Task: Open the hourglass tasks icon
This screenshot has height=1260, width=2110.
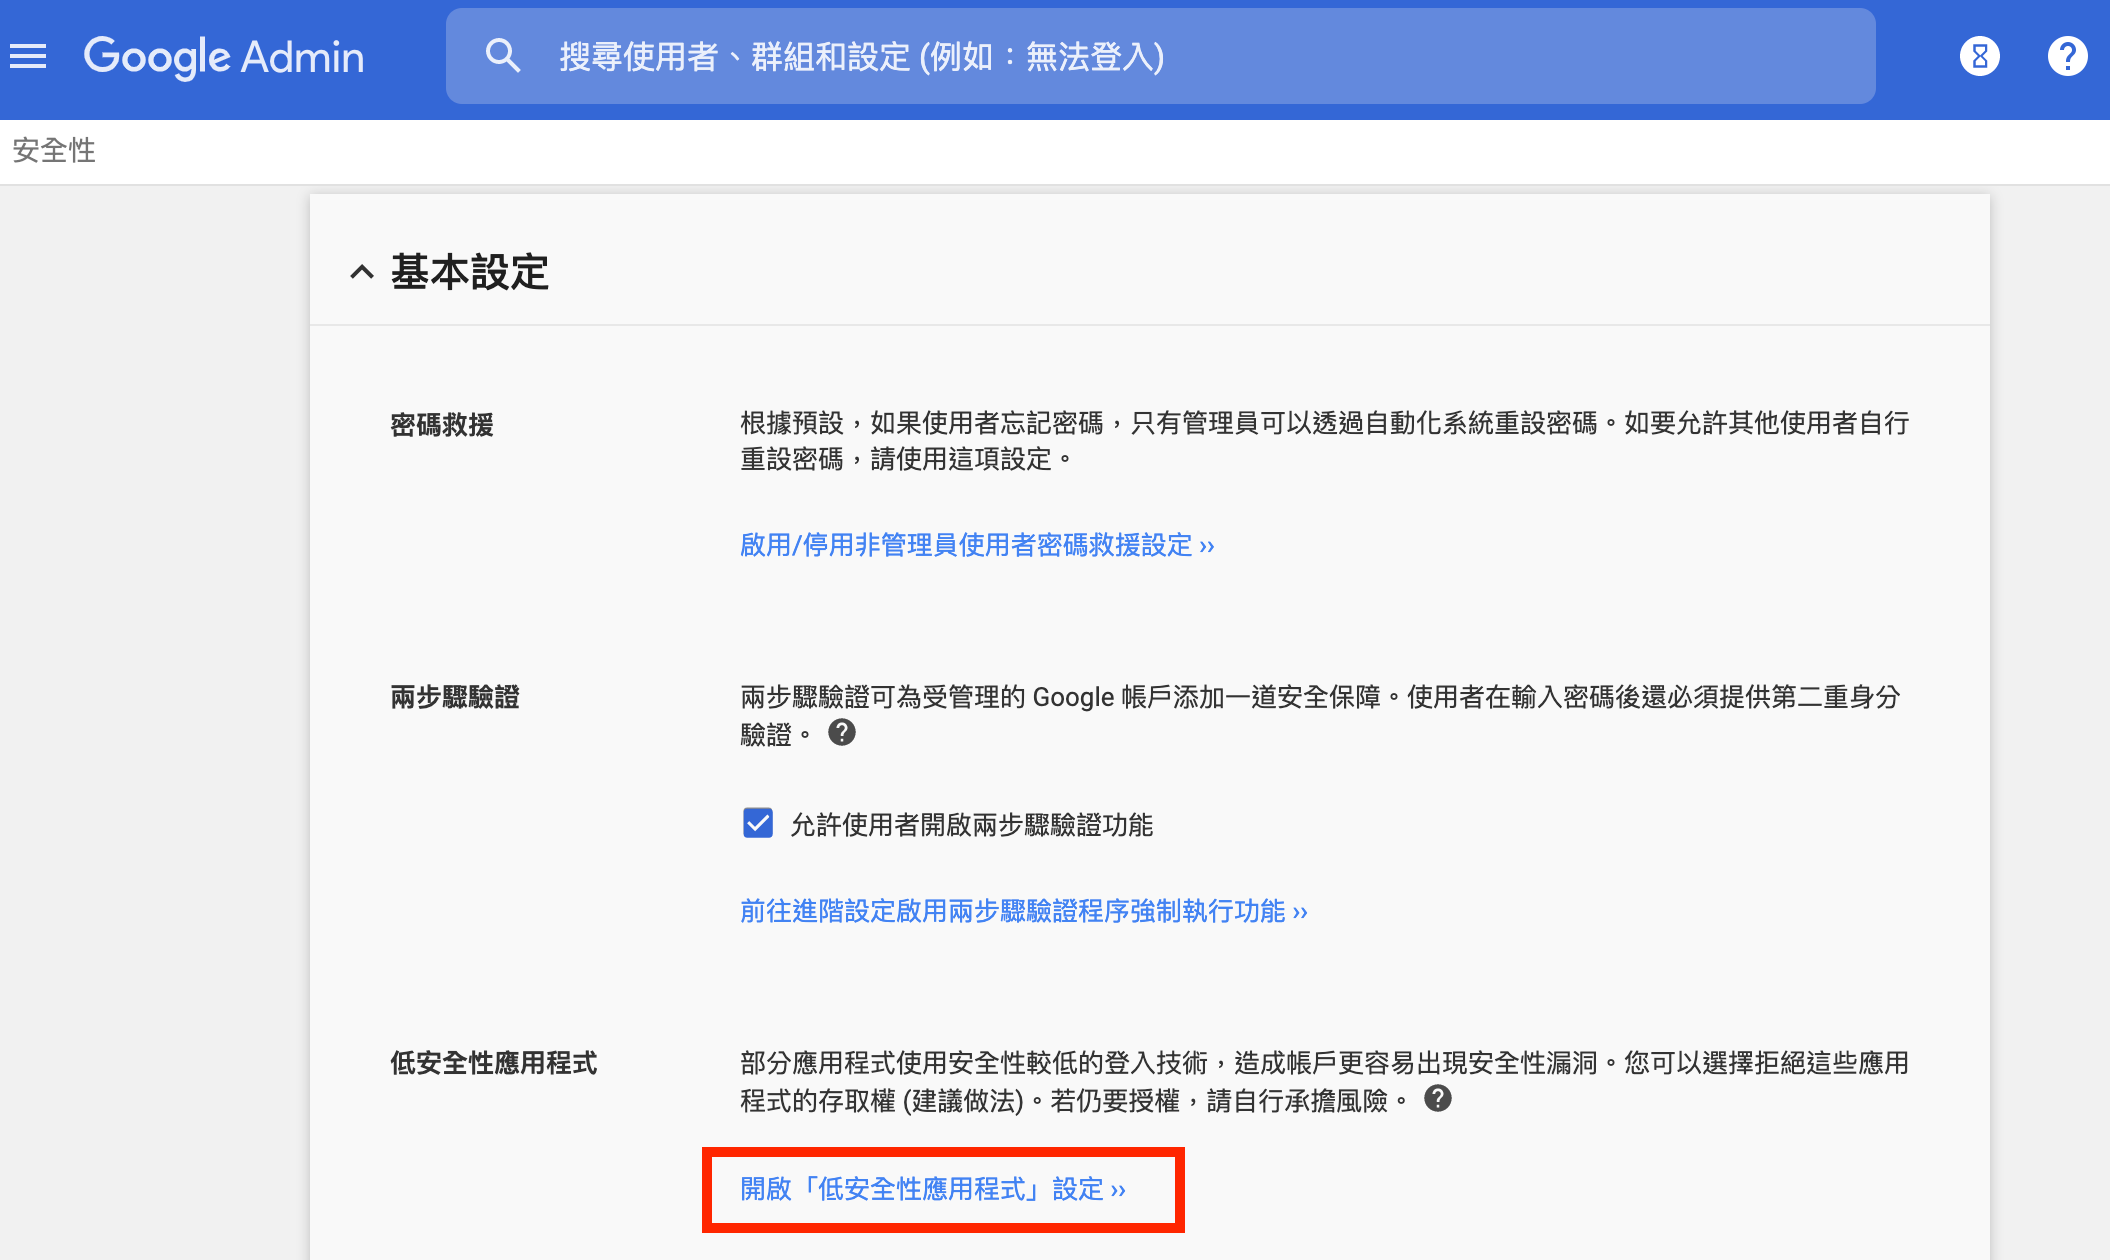Action: click(1979, 56)
